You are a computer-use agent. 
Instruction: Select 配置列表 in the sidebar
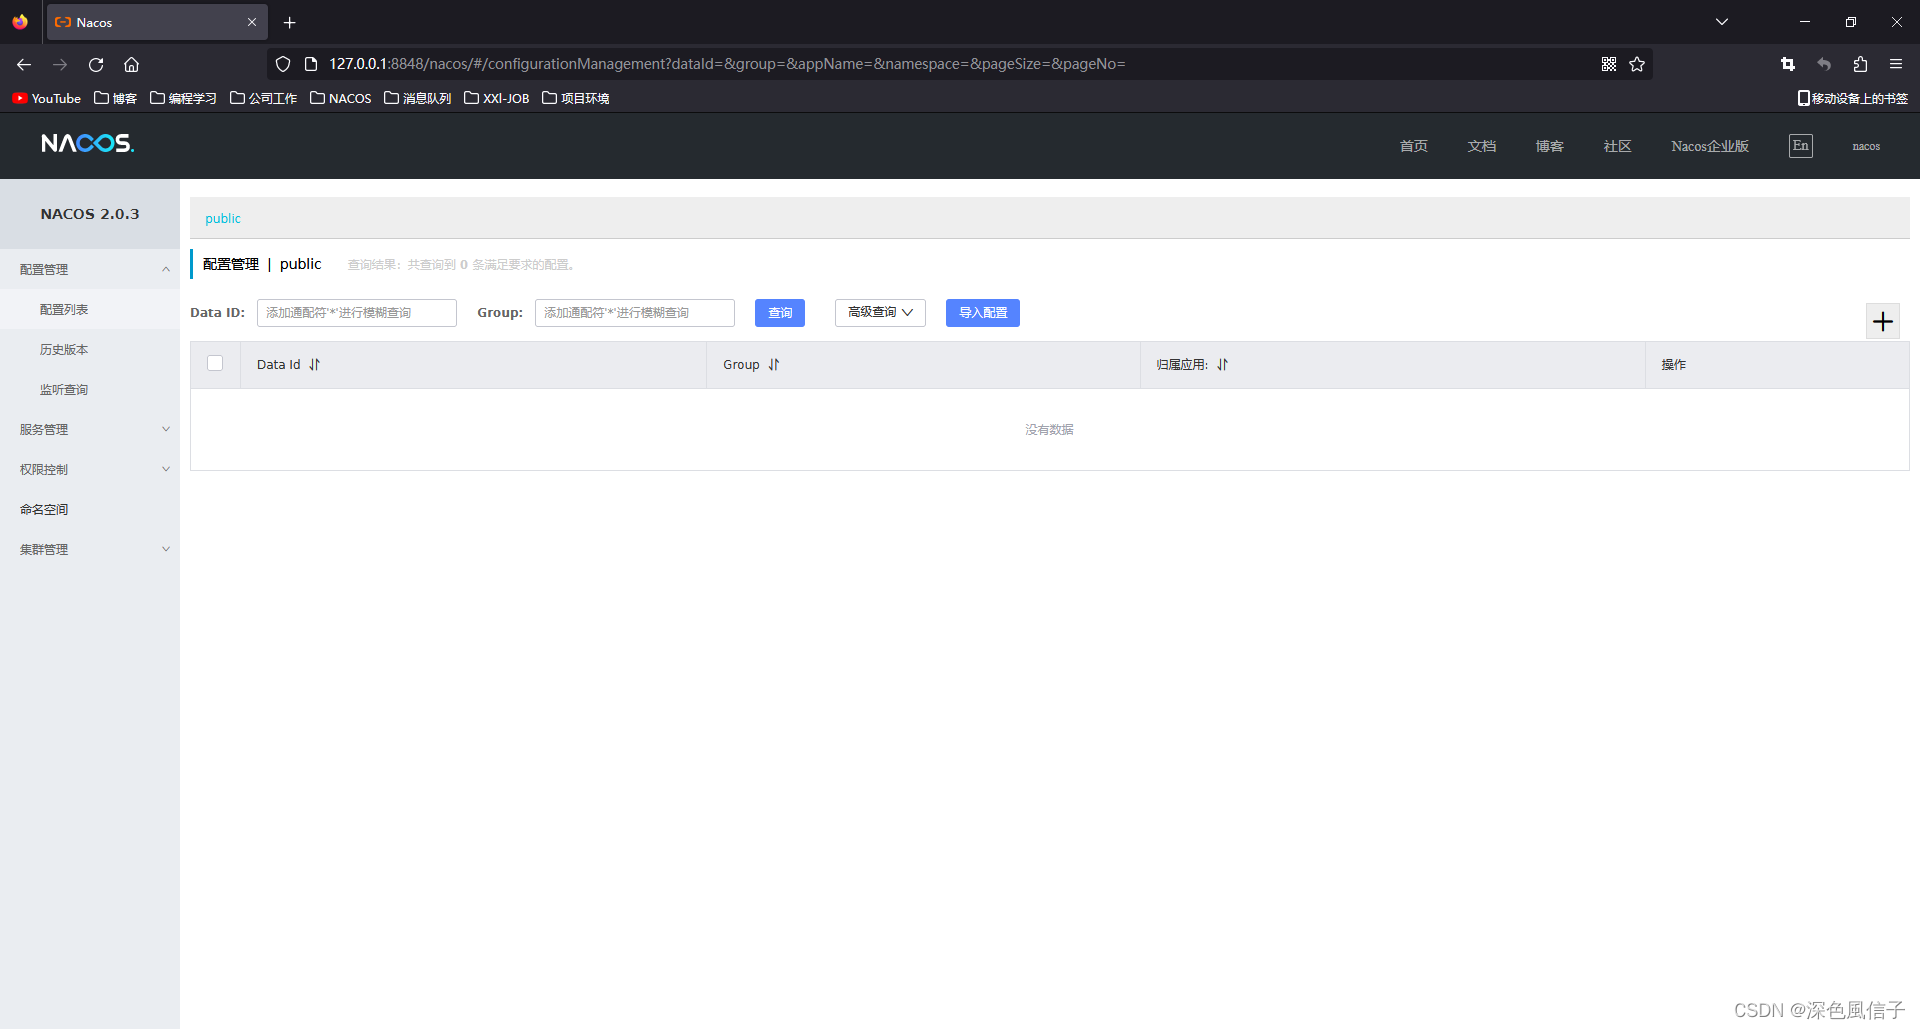64,309
